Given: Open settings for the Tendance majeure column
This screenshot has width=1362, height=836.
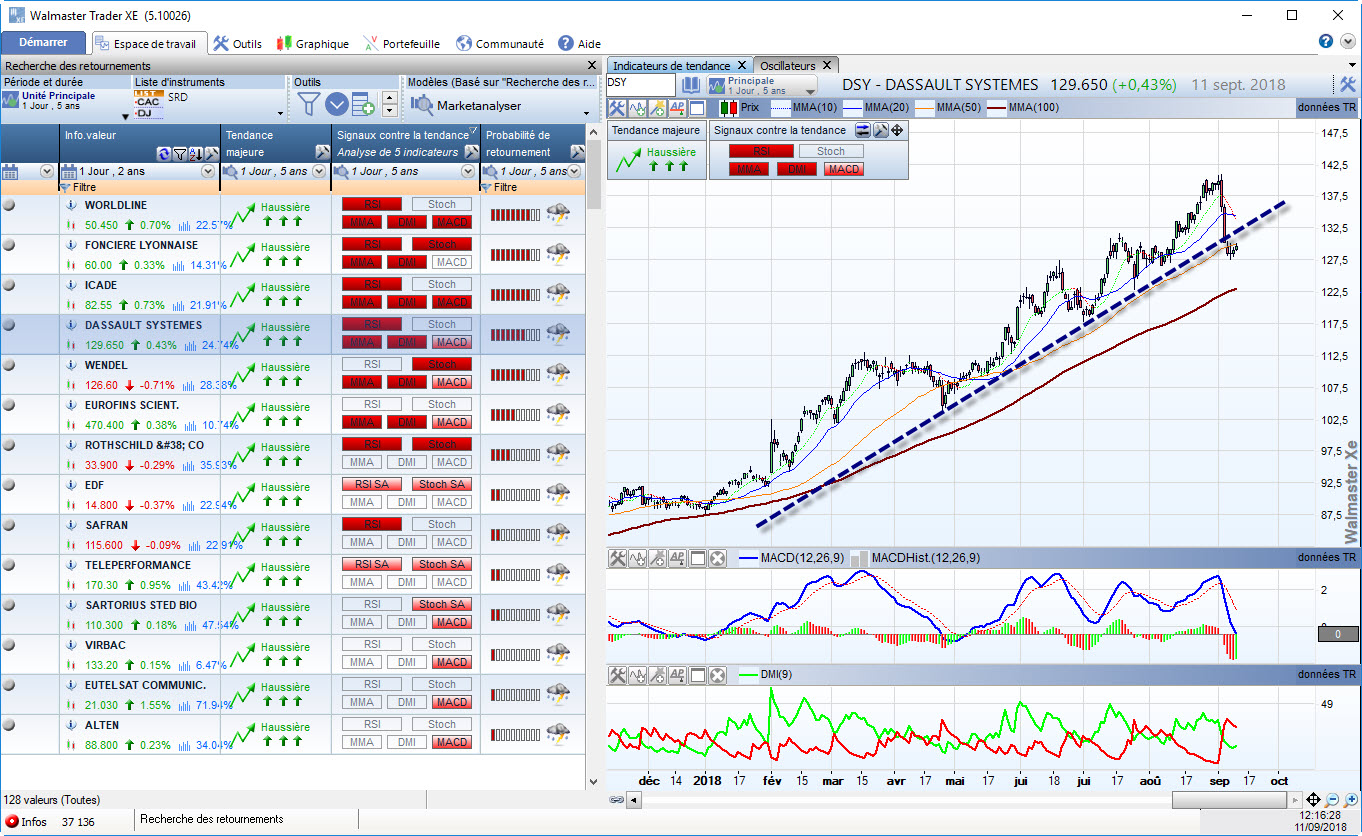Looking at the screenshot, I should [x=322, y=152].
